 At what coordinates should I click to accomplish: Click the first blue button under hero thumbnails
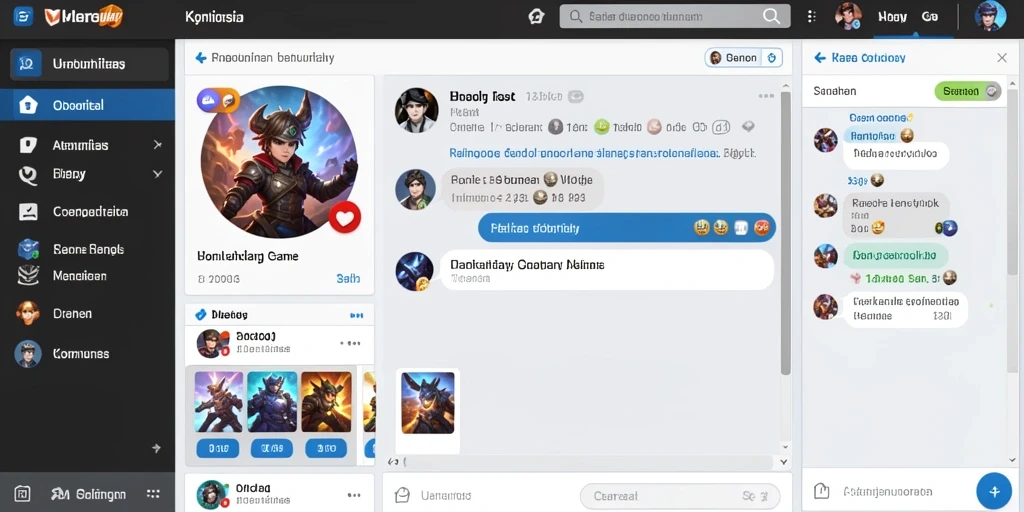tap(217, 449)
